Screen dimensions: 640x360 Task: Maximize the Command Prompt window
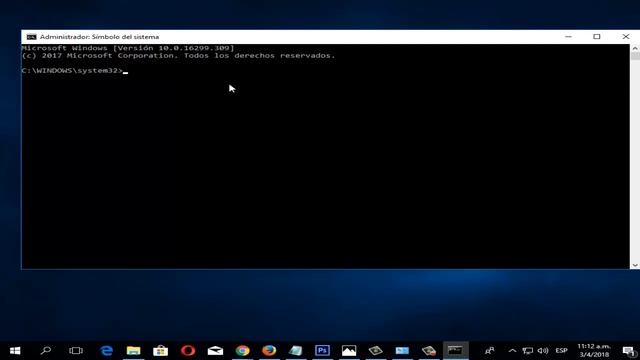(x=597, y=37)
